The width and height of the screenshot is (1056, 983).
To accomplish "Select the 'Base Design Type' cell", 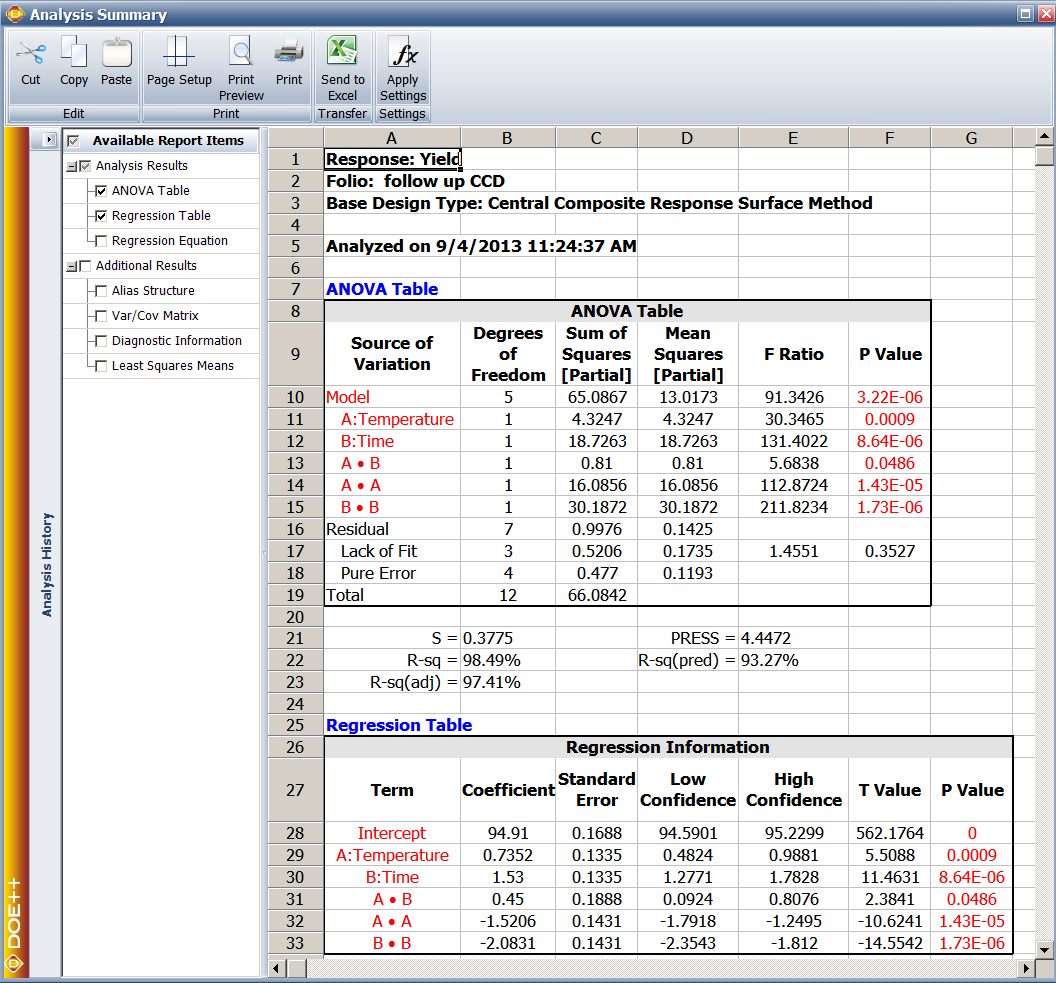I will pyautogui.click(x=599, y=203).
